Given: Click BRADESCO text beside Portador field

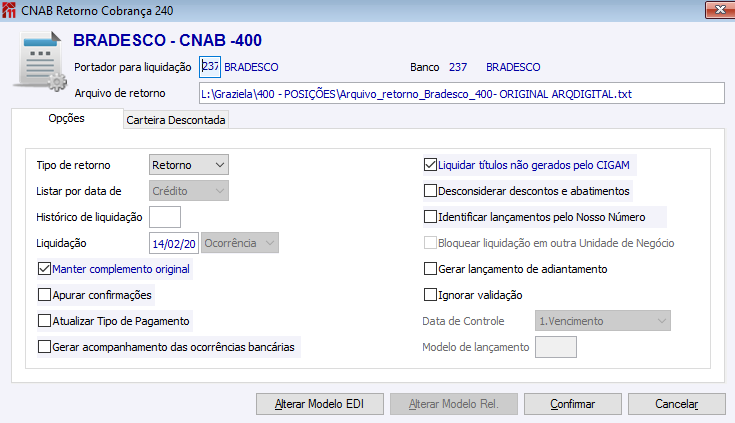Looking at the screenshot, I should (251, 67).
